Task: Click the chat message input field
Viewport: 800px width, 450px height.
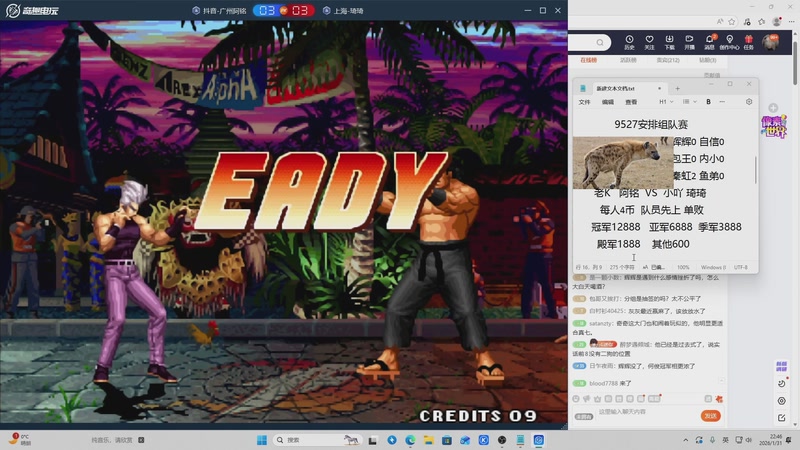Action: coord(647,412)
